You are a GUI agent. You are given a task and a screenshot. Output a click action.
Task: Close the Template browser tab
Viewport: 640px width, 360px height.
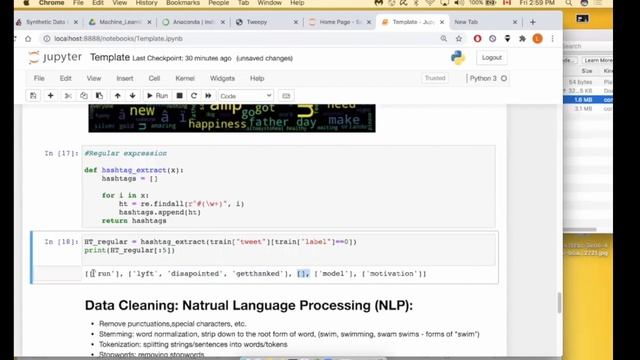[442, 22]
